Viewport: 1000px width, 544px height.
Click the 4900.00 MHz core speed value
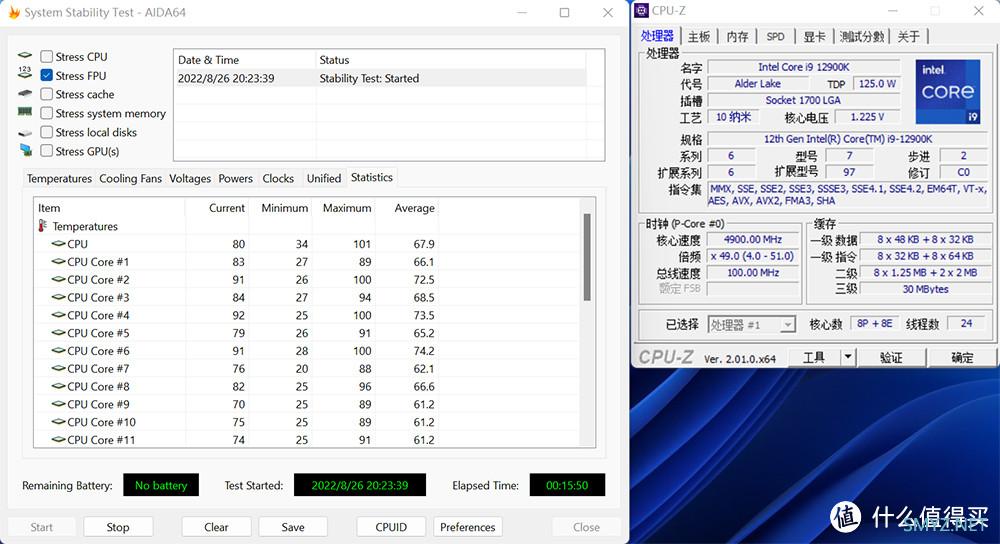point(753,239)
